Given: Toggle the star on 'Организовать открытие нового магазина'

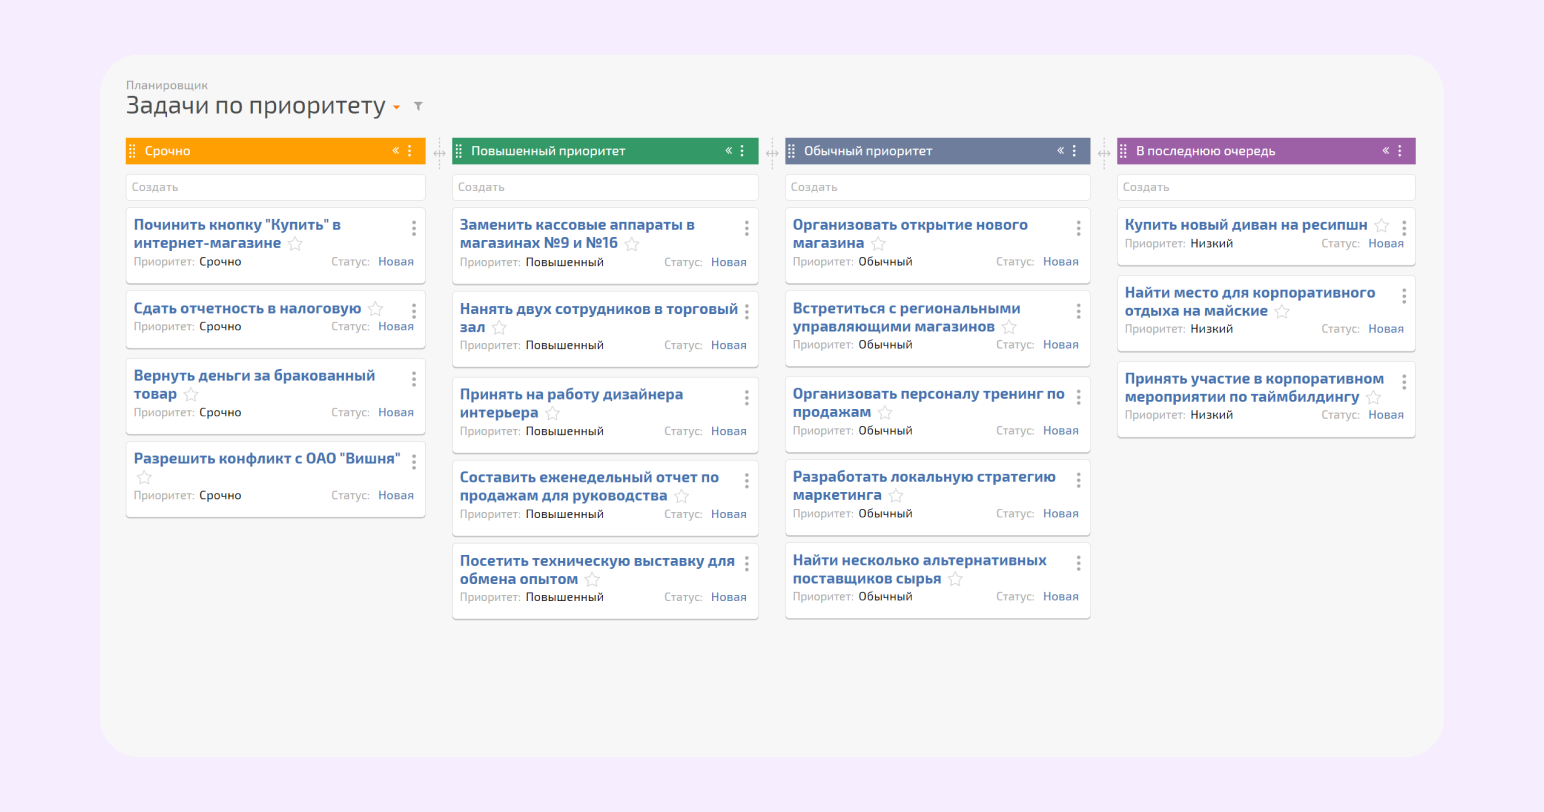Looking at the screenshot, I should [878, 244].
